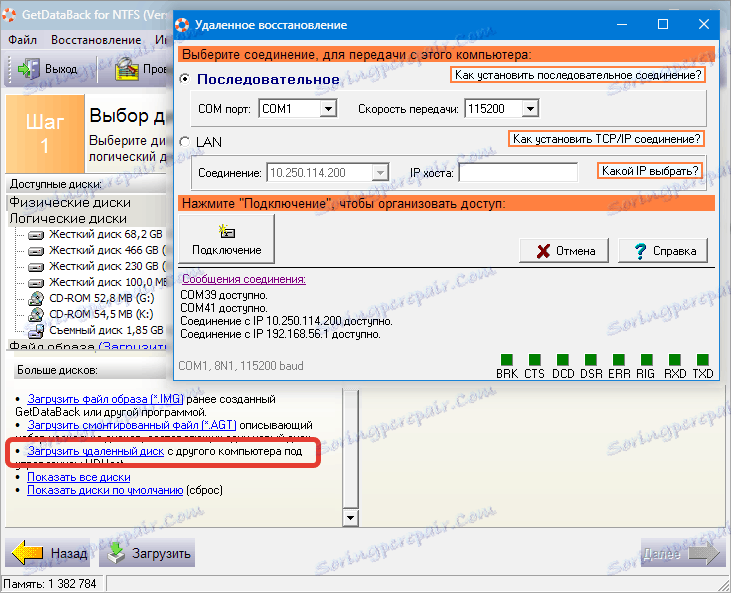Open the Файл menu
This screenshot has width=731, height=593.
tap(22, 40)
